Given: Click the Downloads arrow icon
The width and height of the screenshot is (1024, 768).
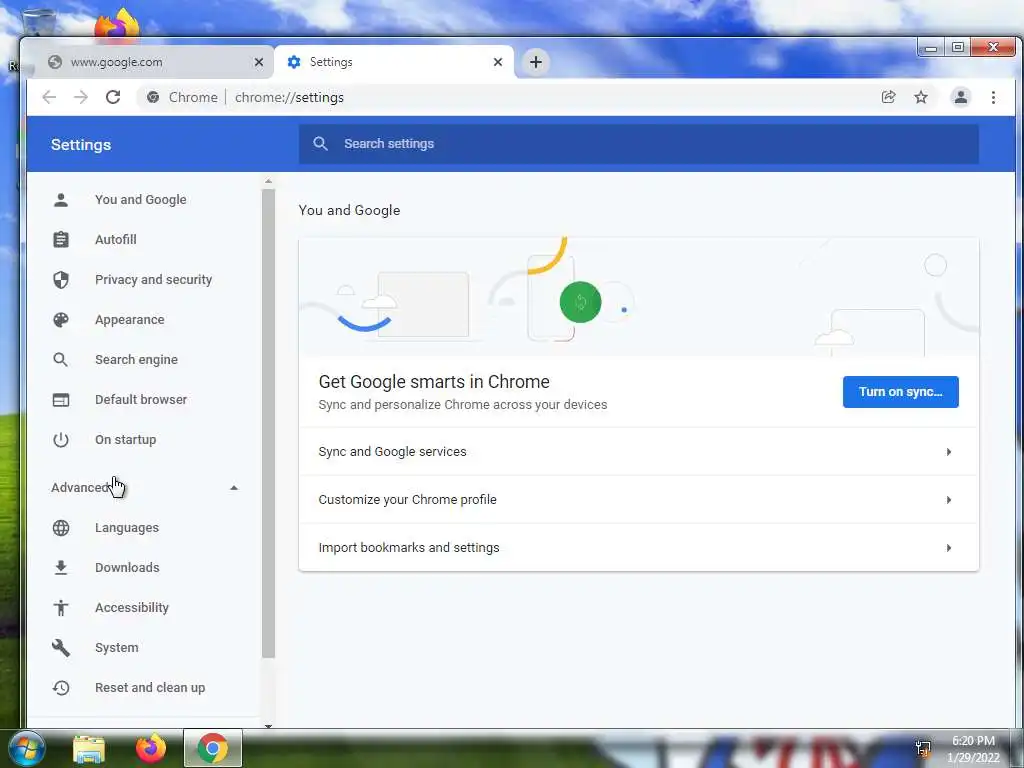Looking at the screenshot, I should 61,568.
